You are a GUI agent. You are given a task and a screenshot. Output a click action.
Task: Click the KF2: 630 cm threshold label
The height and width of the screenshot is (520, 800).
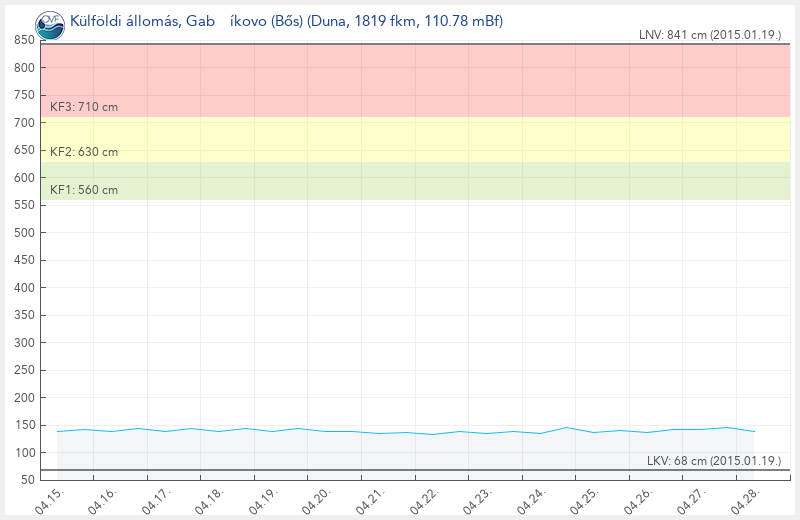[84, 152]
